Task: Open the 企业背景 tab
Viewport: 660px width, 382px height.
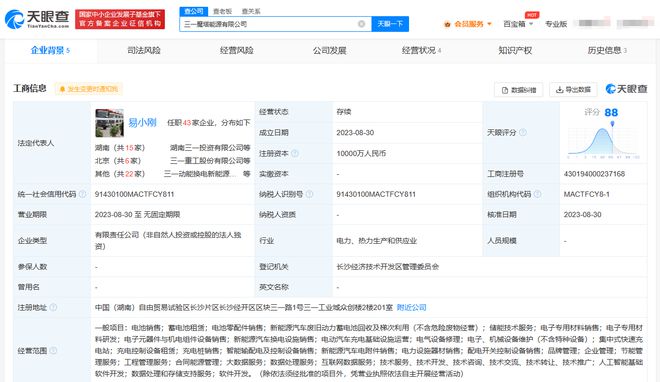Action: (x=50, y=50)
